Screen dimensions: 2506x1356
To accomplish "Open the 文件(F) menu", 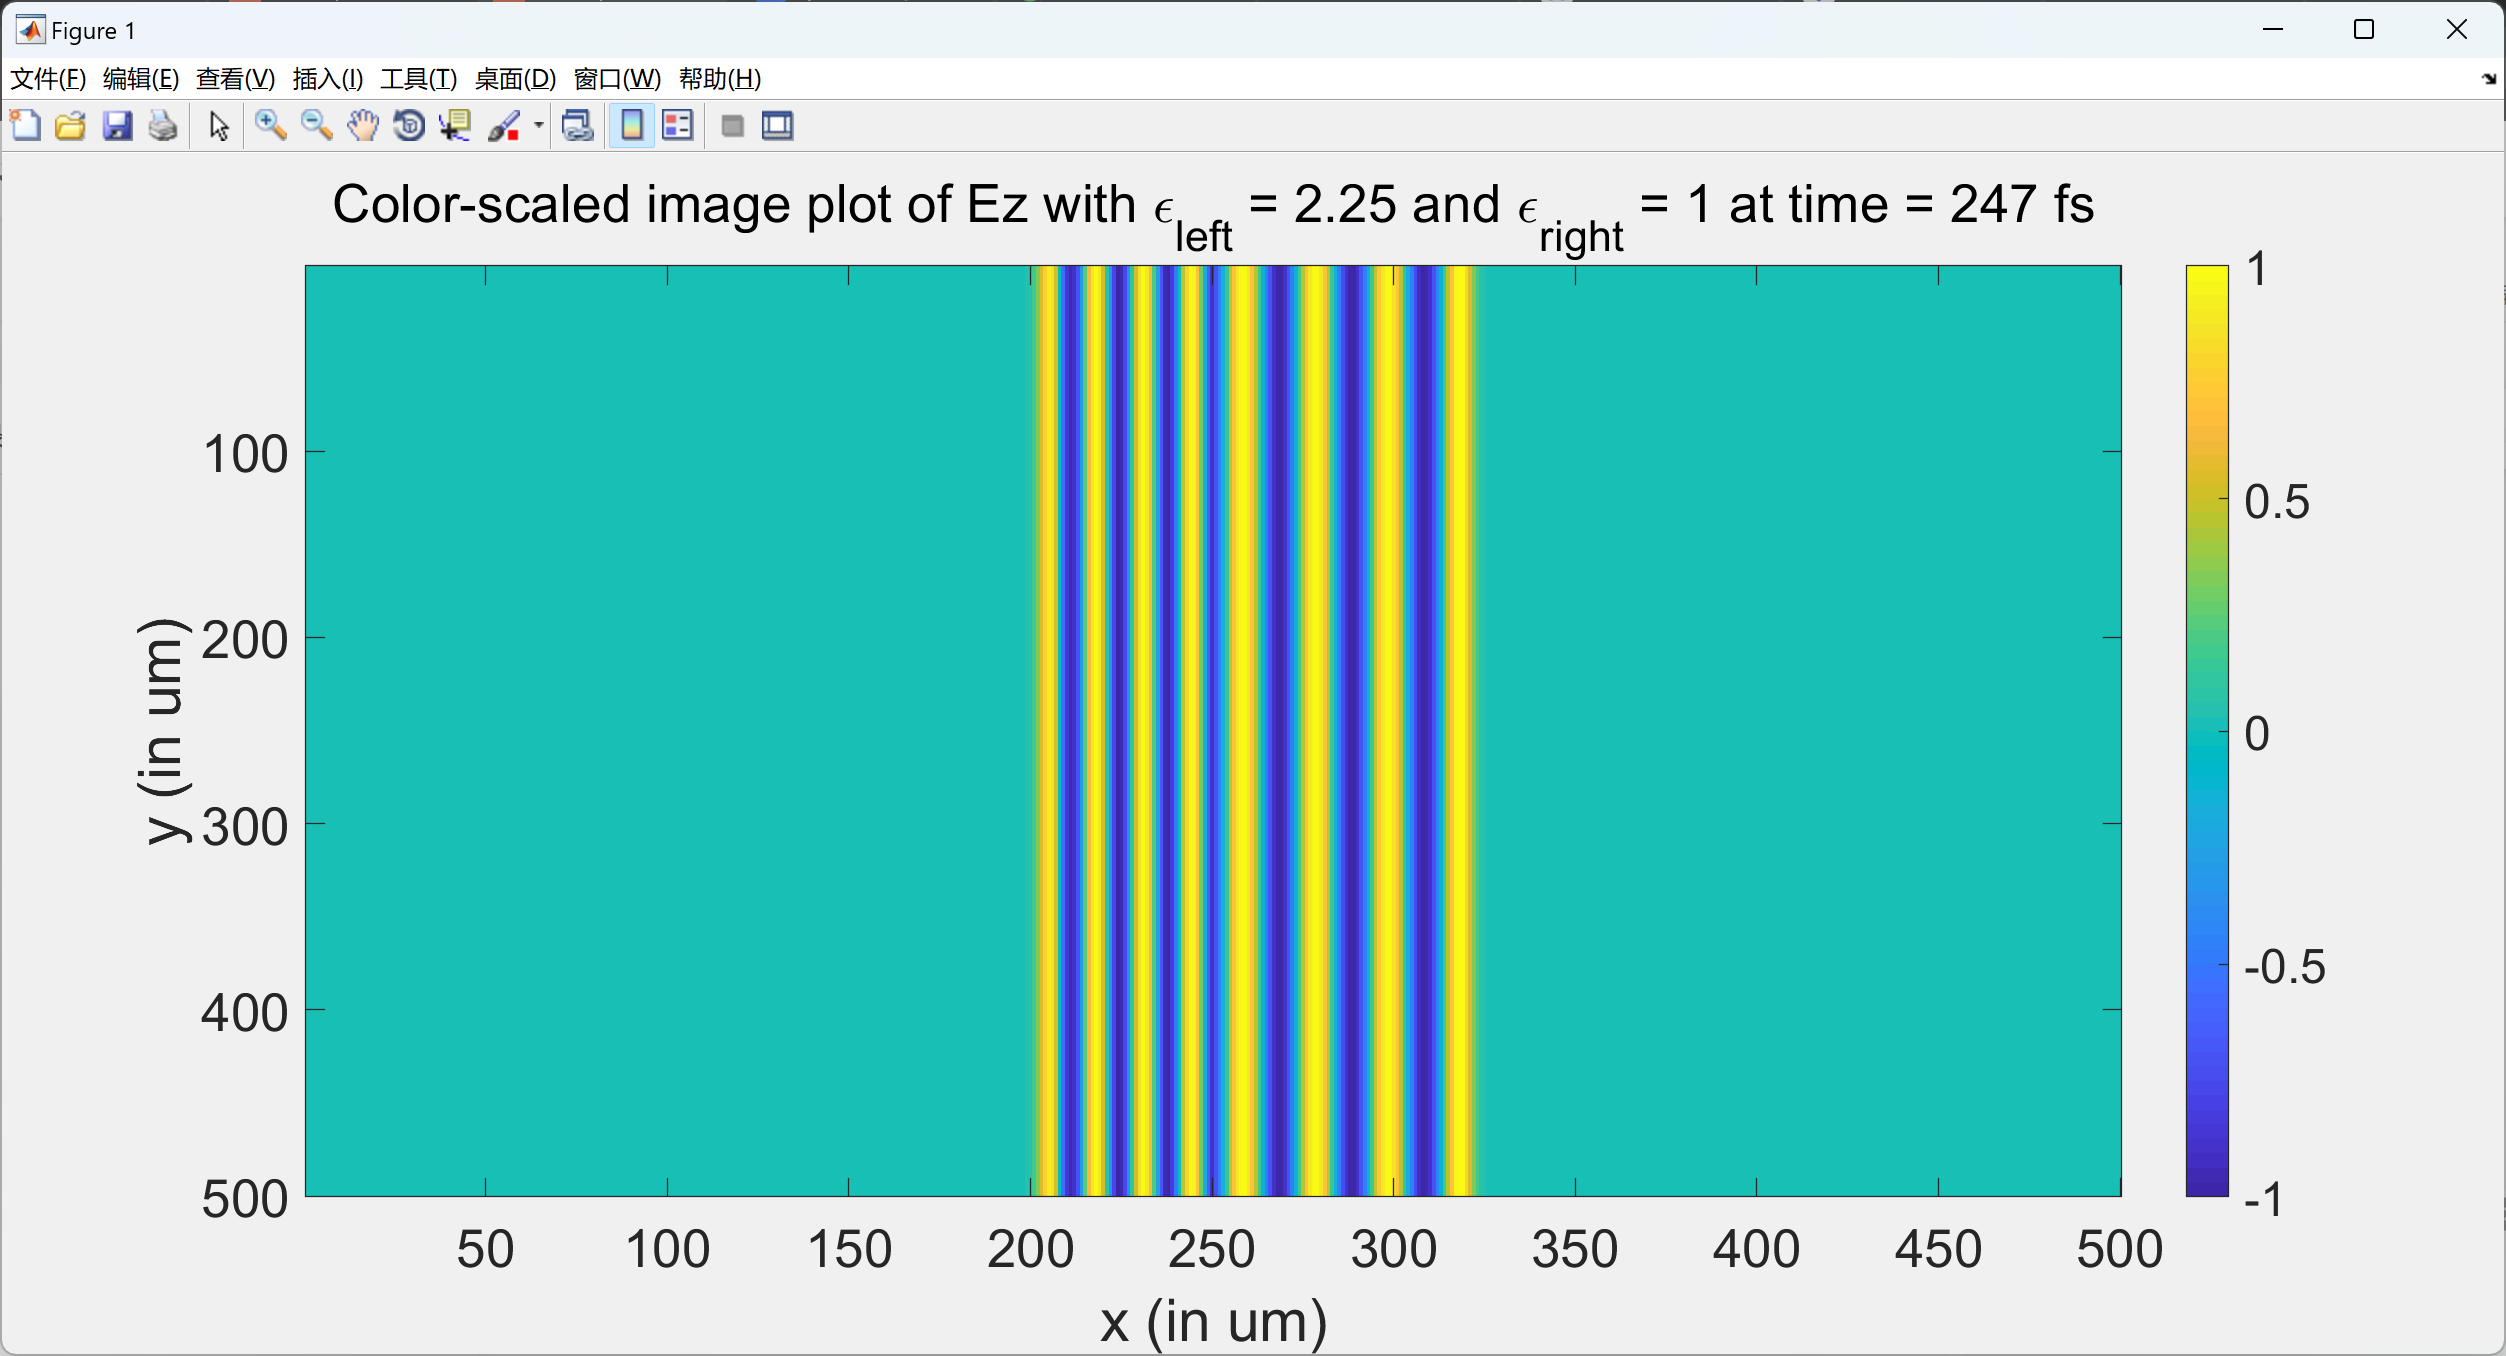I will pyautogui.click(x=47, y=79).
